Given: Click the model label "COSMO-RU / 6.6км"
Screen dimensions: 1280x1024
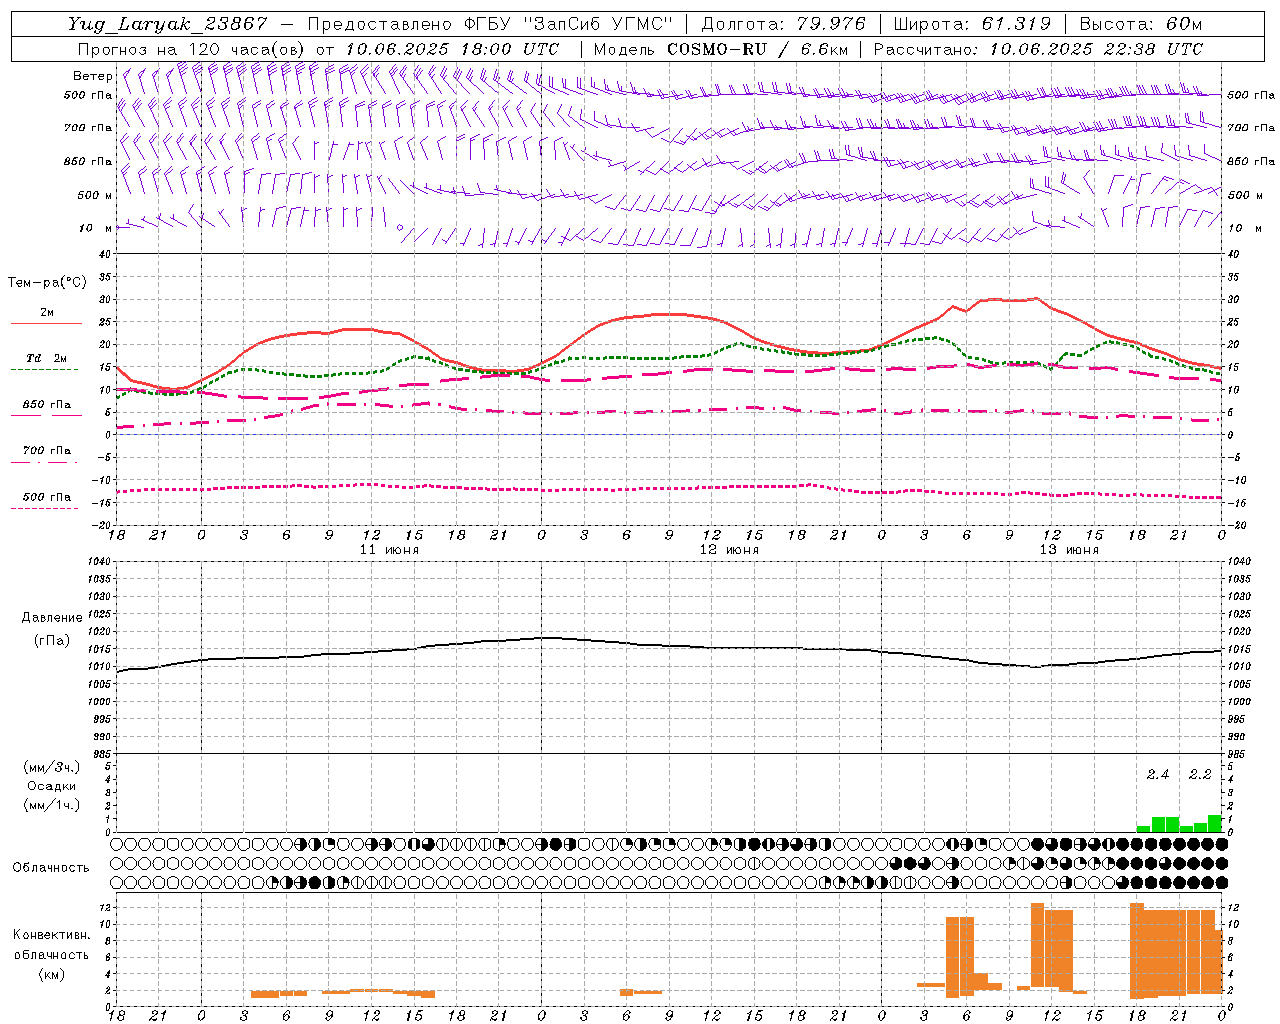Looking at the screenshot, I should coord(758,49).
